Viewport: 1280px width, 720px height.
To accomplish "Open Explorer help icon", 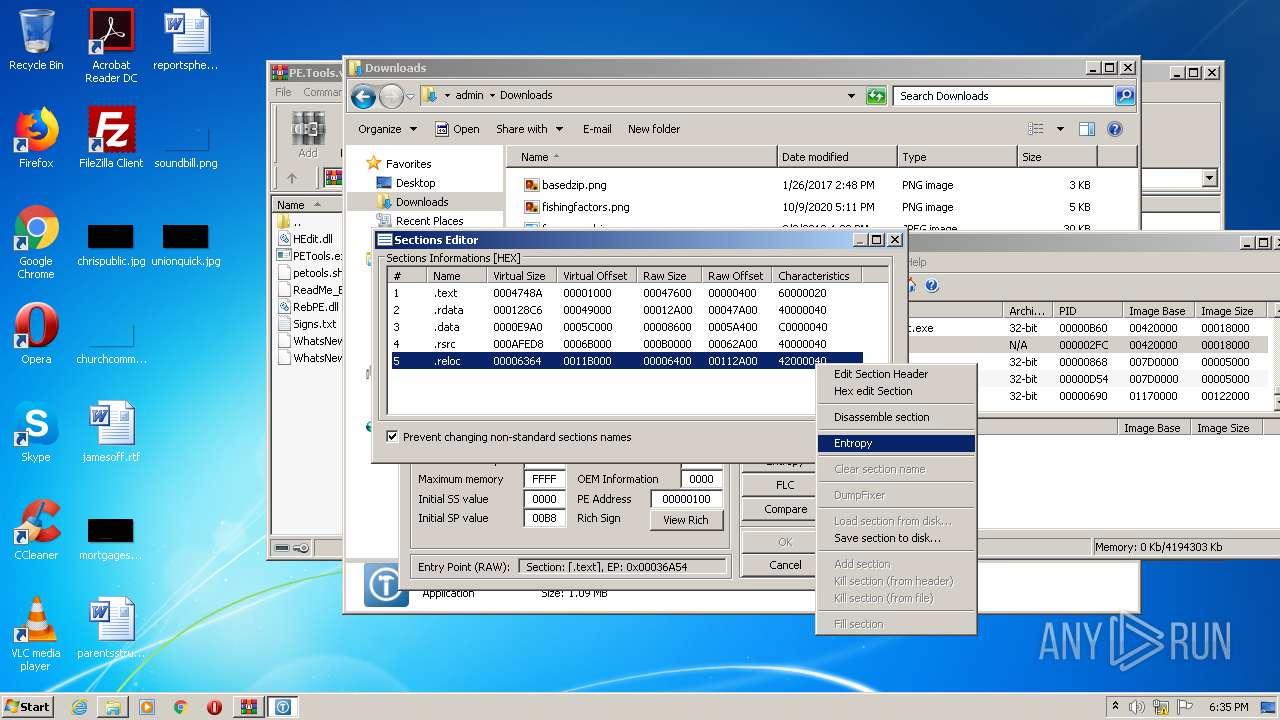I will [1115, 129].
